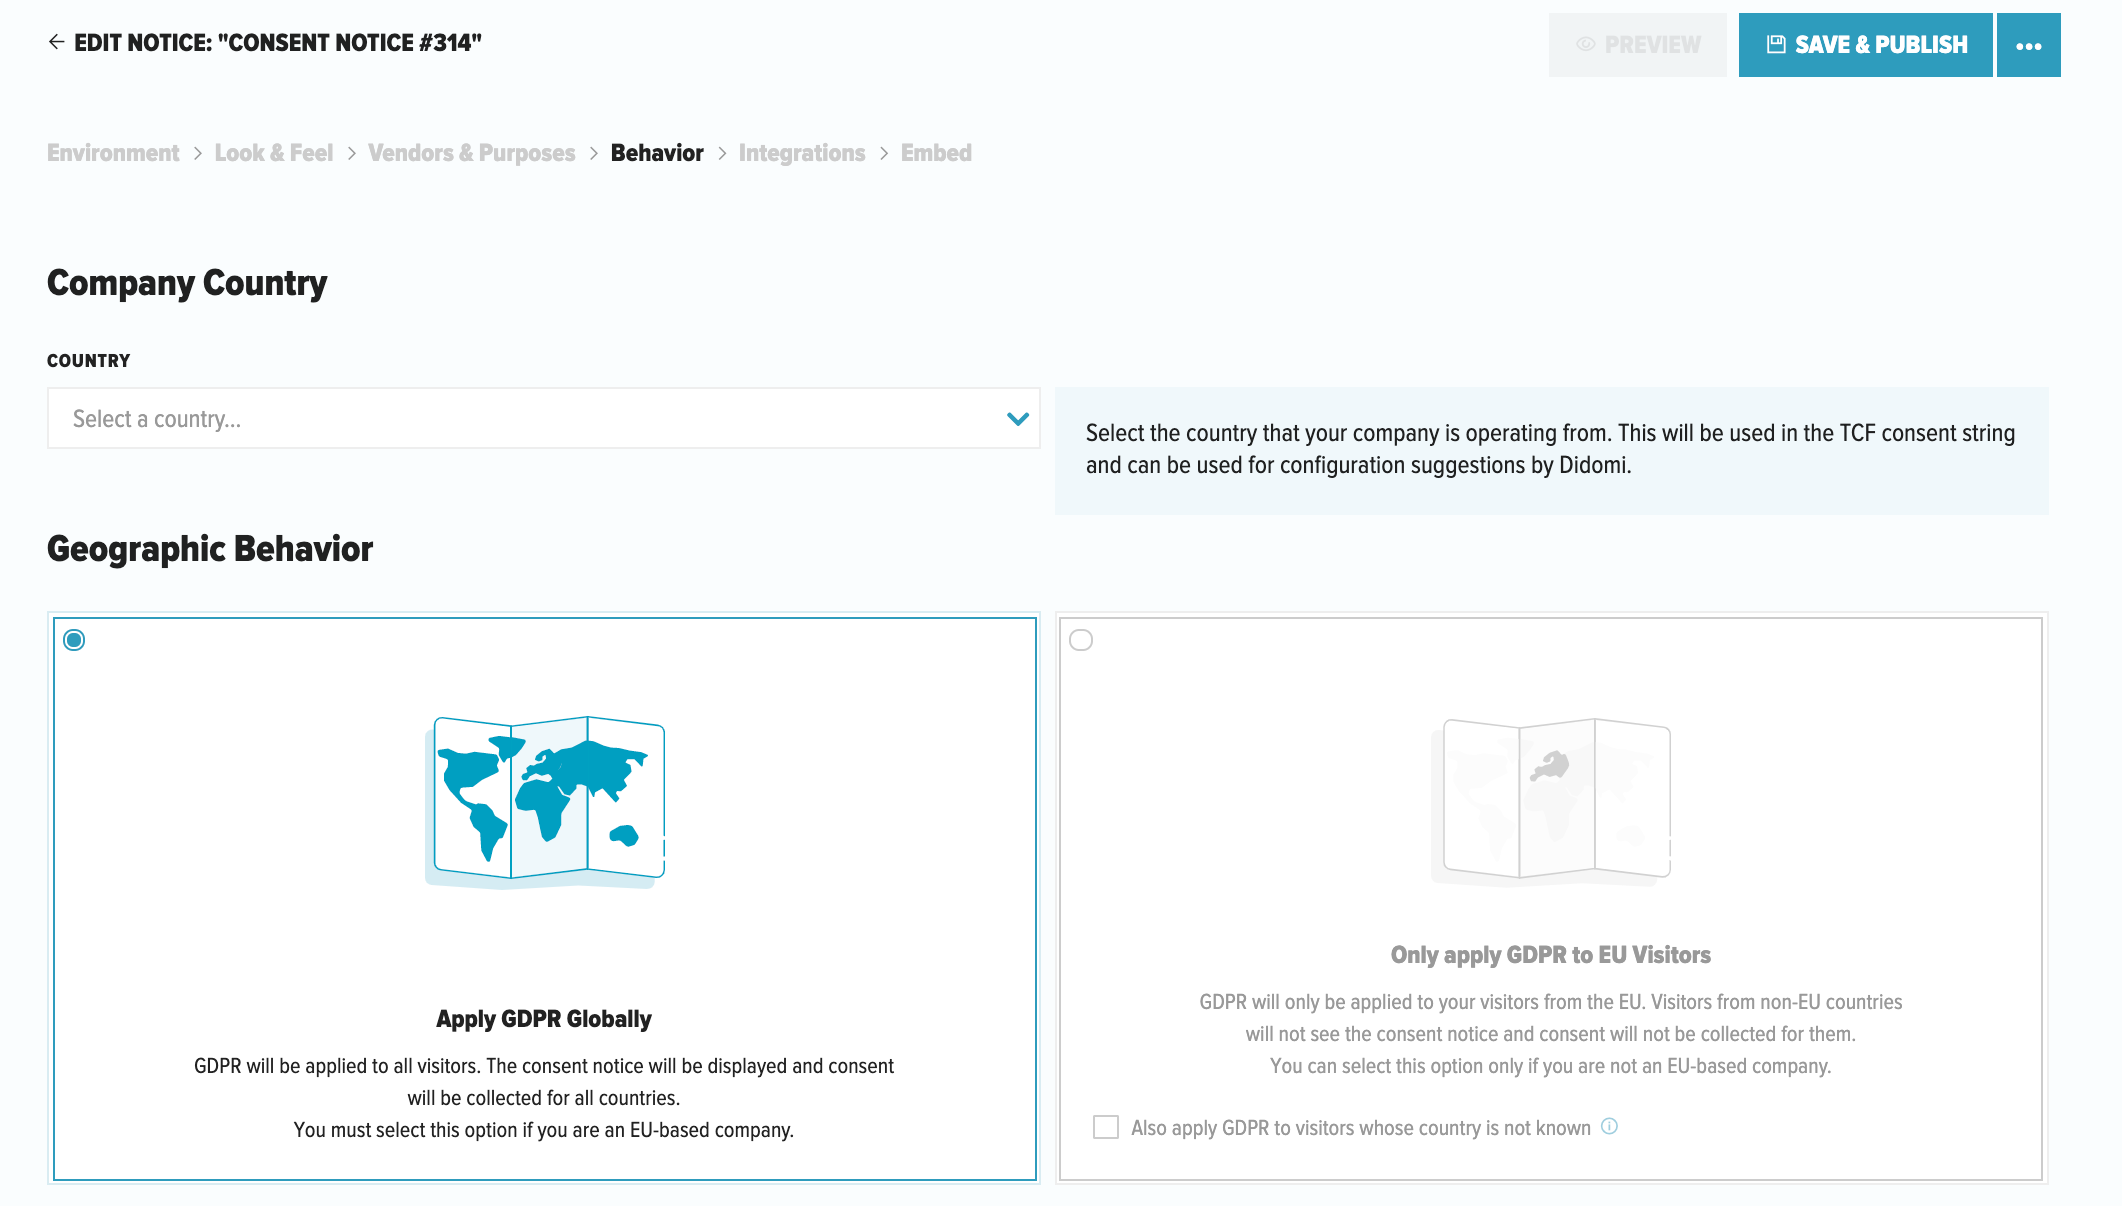Expand the country dropdown chevron

pos(1018,419)
